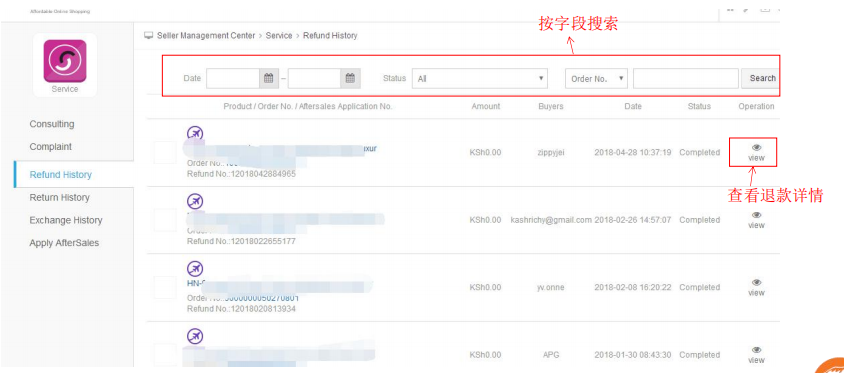Click Service breadcrumb link
The width and height of the screenshot is (844, 373).
click(279, 36)
